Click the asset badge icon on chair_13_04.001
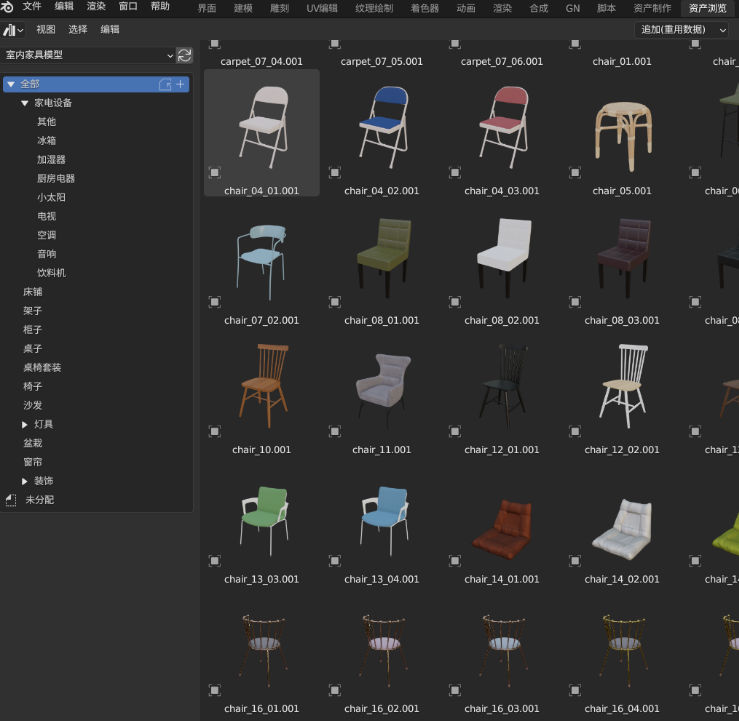This screenshot has width=739, height=721. click(335, 561)
